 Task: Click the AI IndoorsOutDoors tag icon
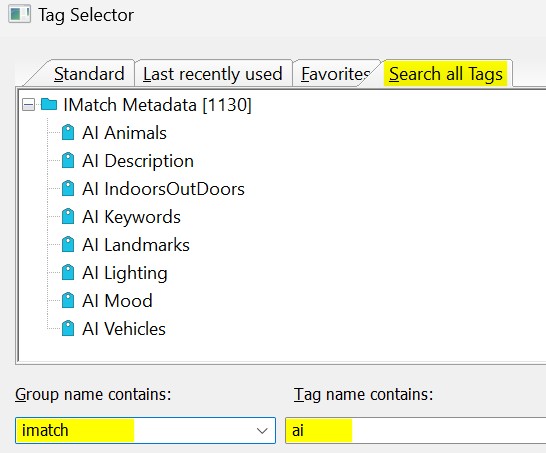tap(68, 189)
